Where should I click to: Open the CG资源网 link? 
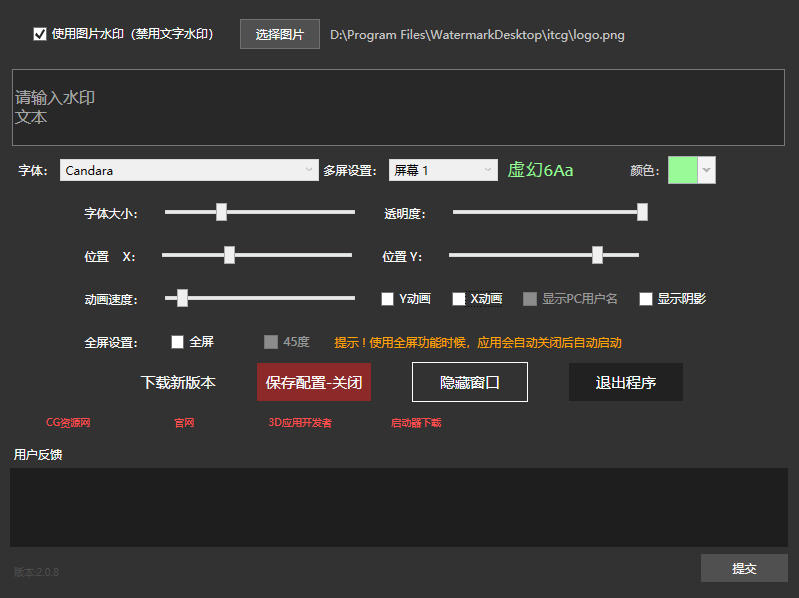[68, 422]
